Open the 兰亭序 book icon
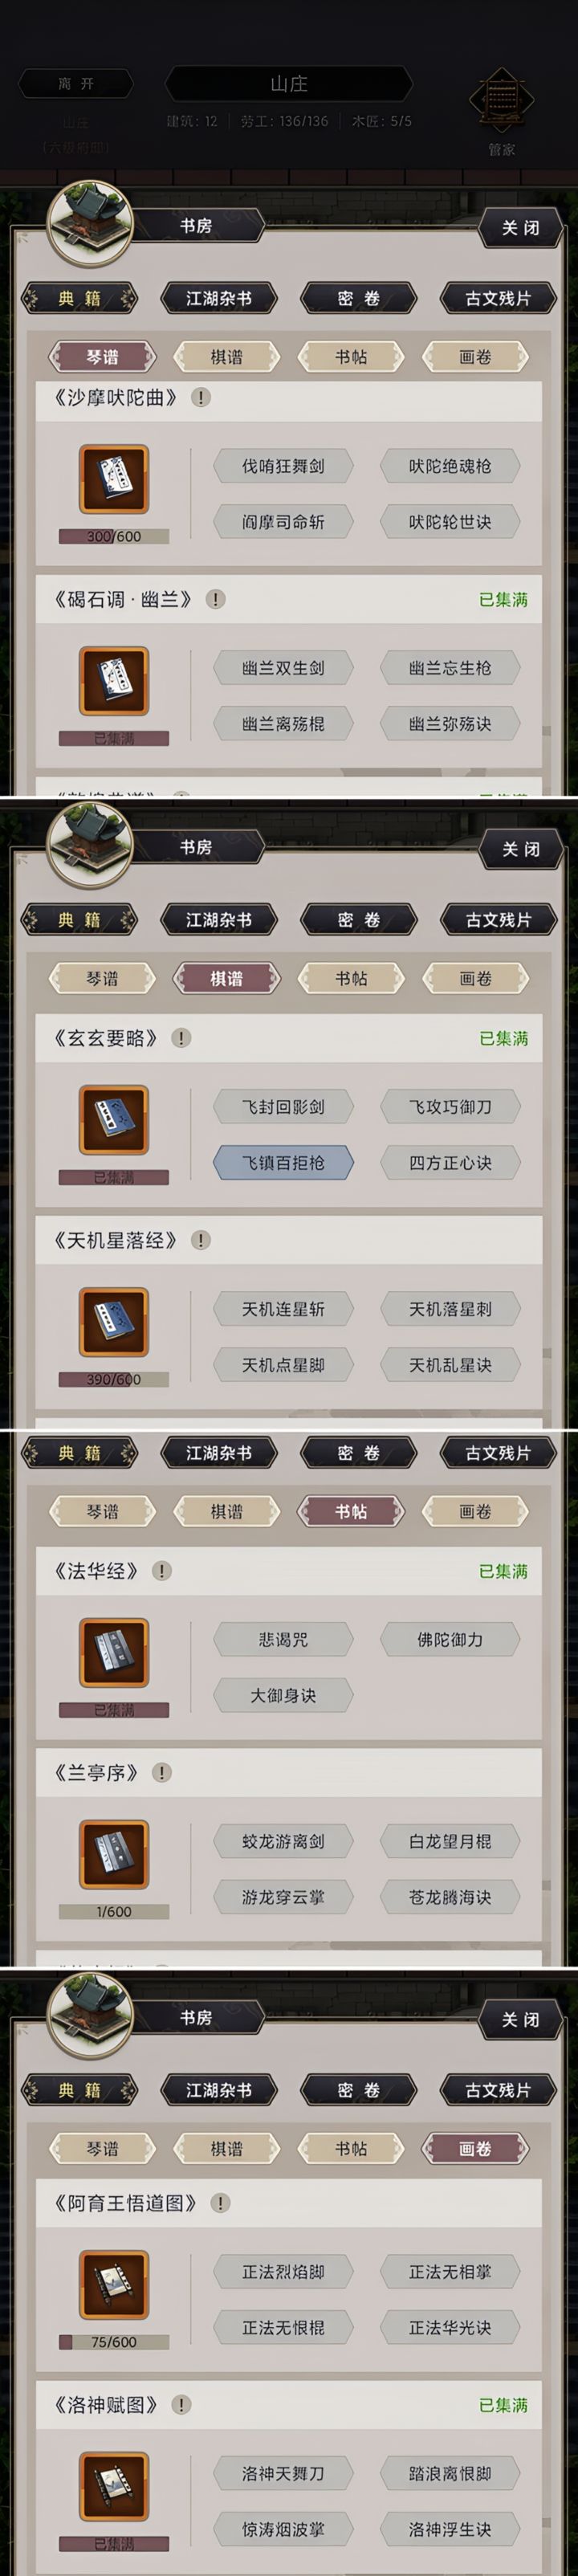The height and width of the screenshot is (2576, 578). (114, 1854)
